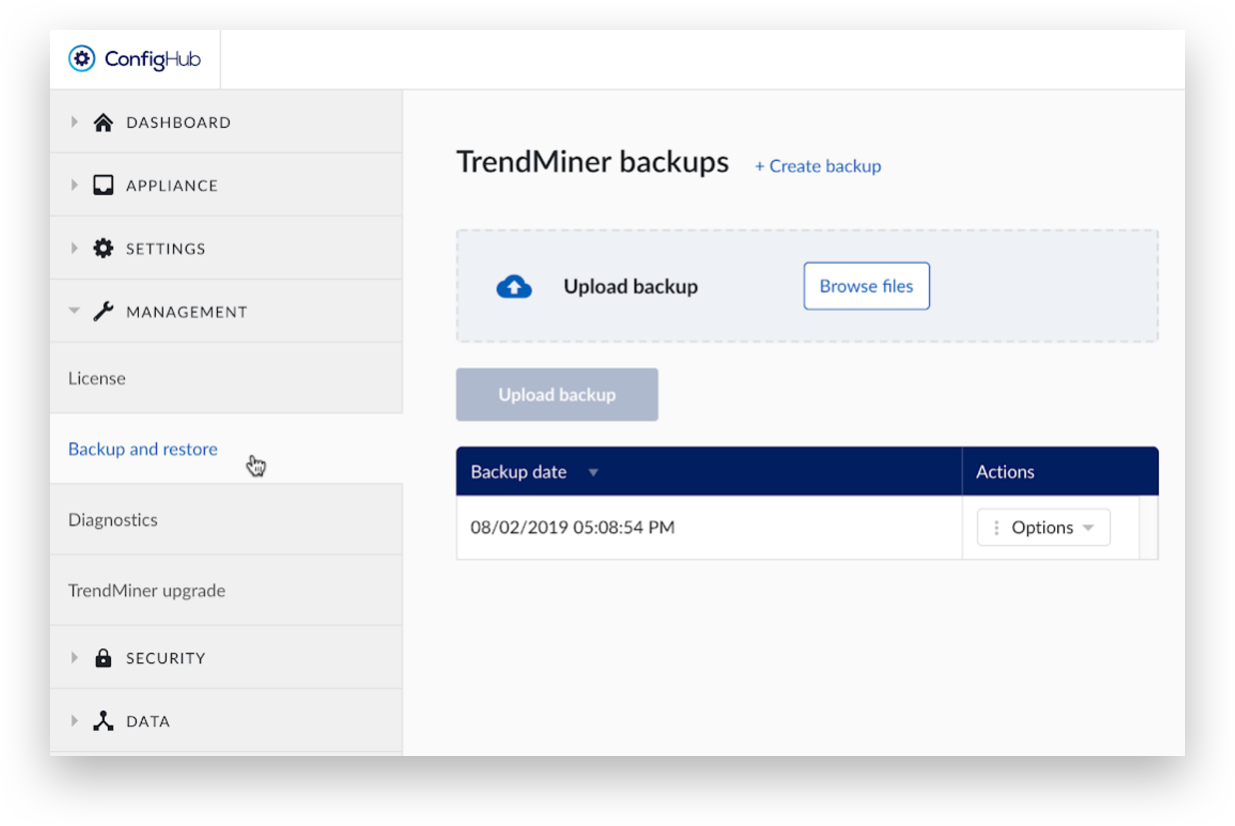Screen dimensions: 1235x826
Task: Click the ConfigHub logo text
Action: [153, 59]
